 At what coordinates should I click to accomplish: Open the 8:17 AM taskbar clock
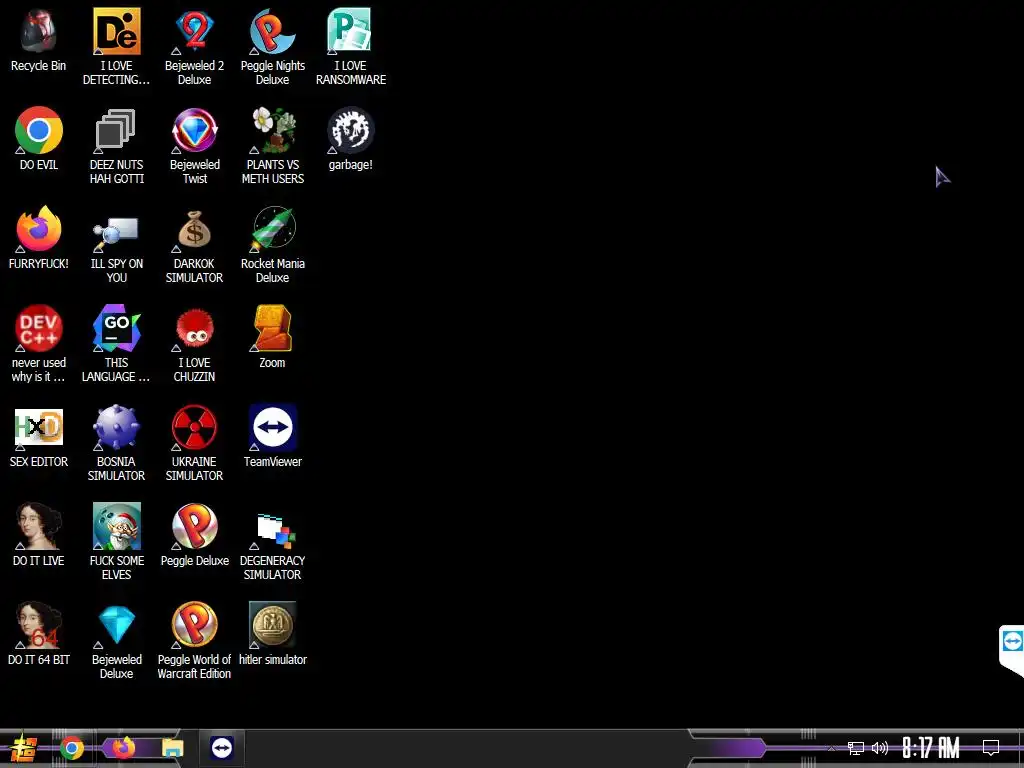931,748
